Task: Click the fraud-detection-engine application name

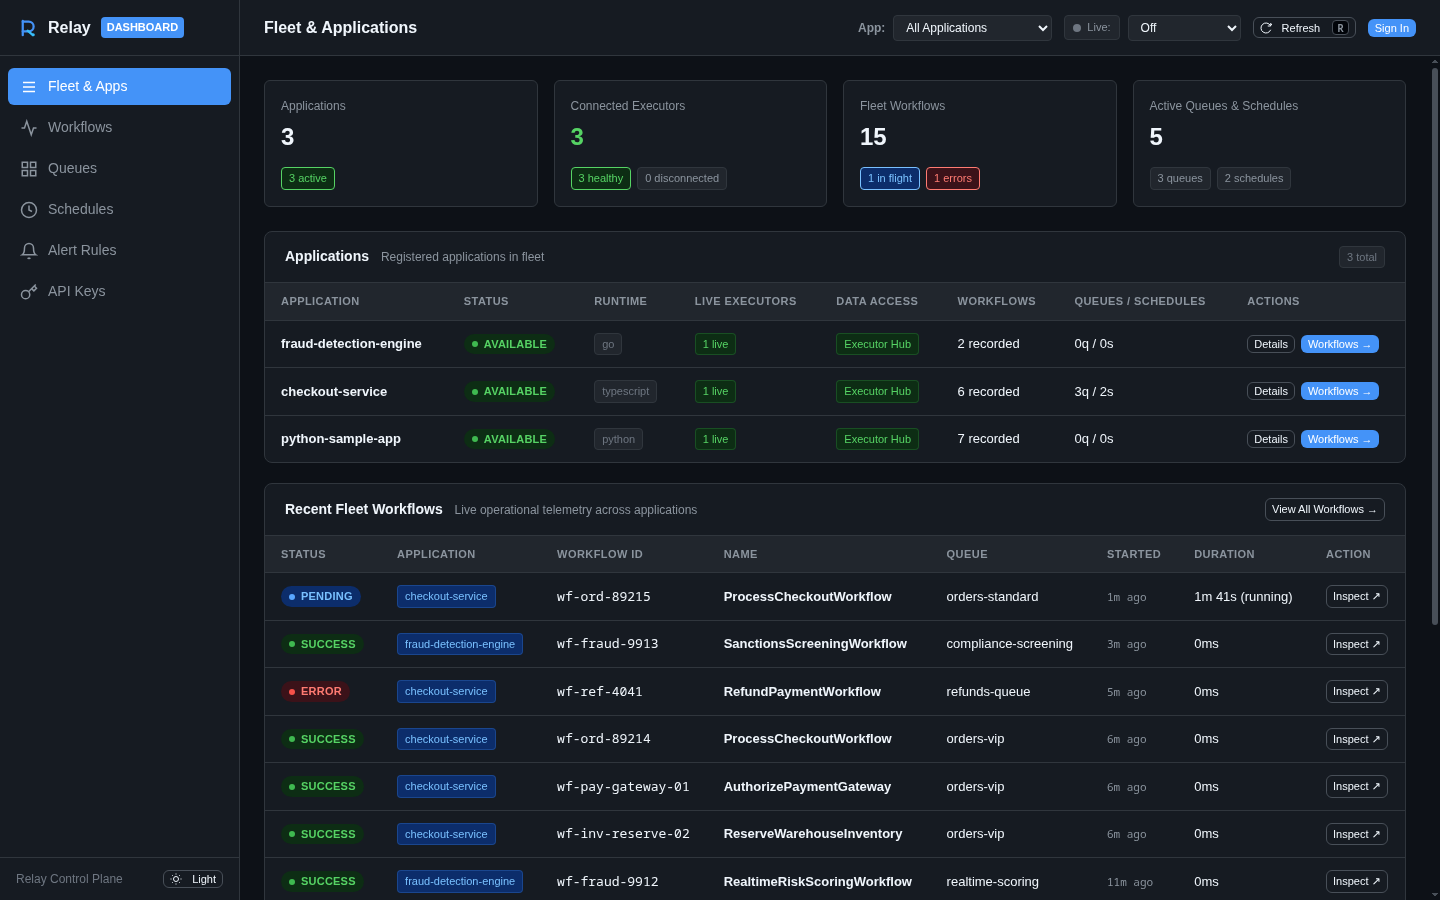Action: 351,344
